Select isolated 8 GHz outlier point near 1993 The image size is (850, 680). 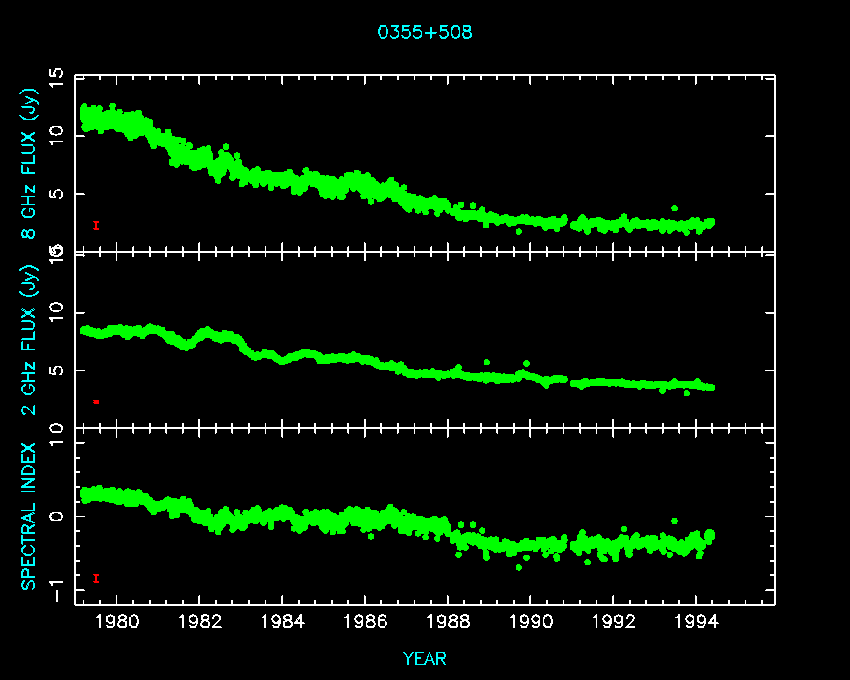pos(674,208)
